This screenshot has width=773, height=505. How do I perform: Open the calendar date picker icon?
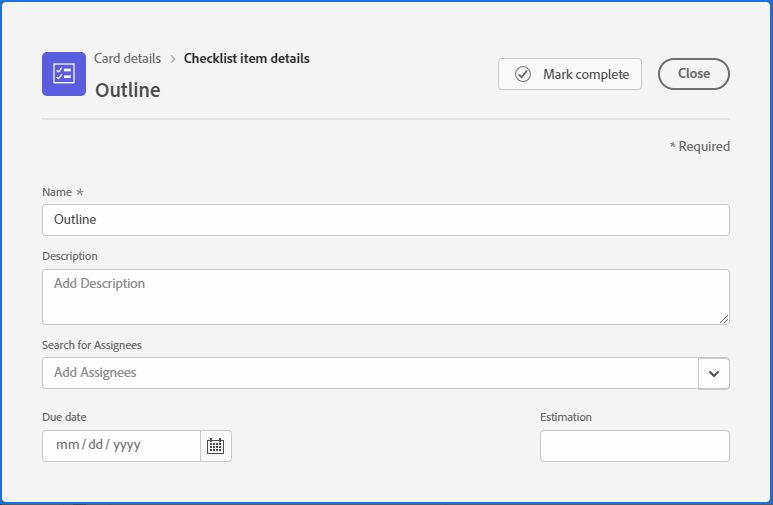[x=216, y=446]
